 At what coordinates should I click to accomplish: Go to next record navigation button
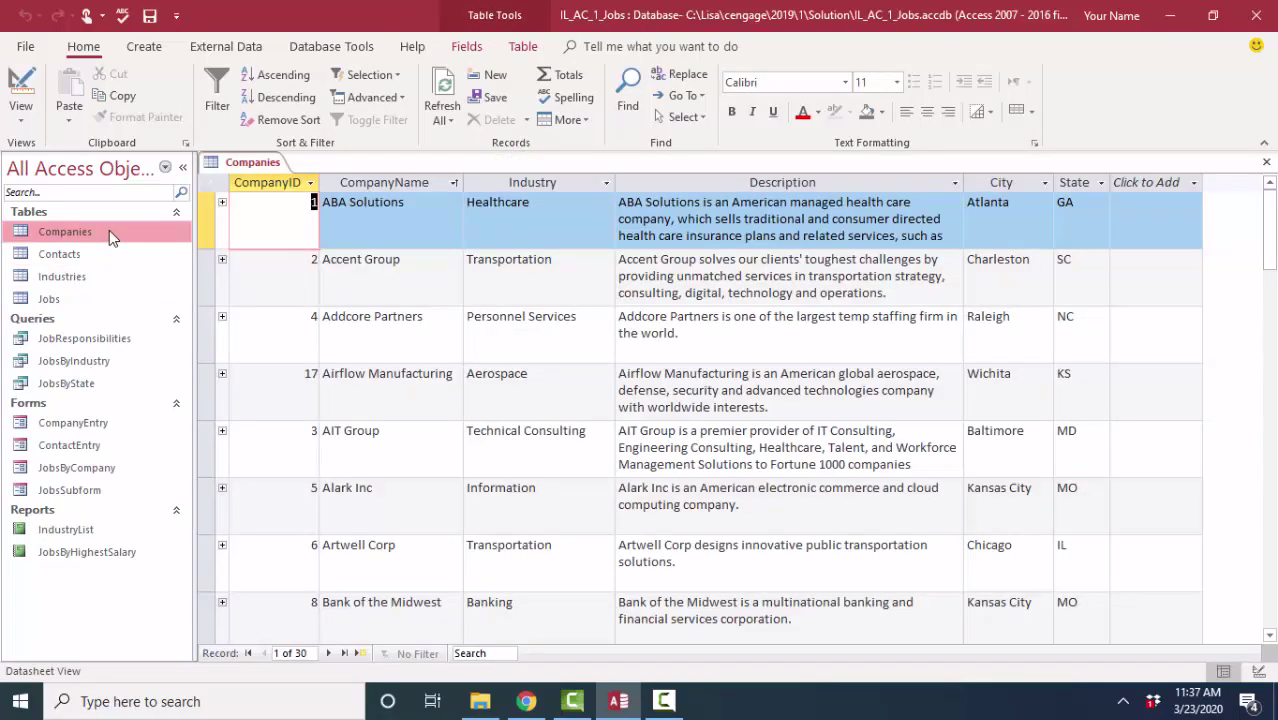[328, 653]
